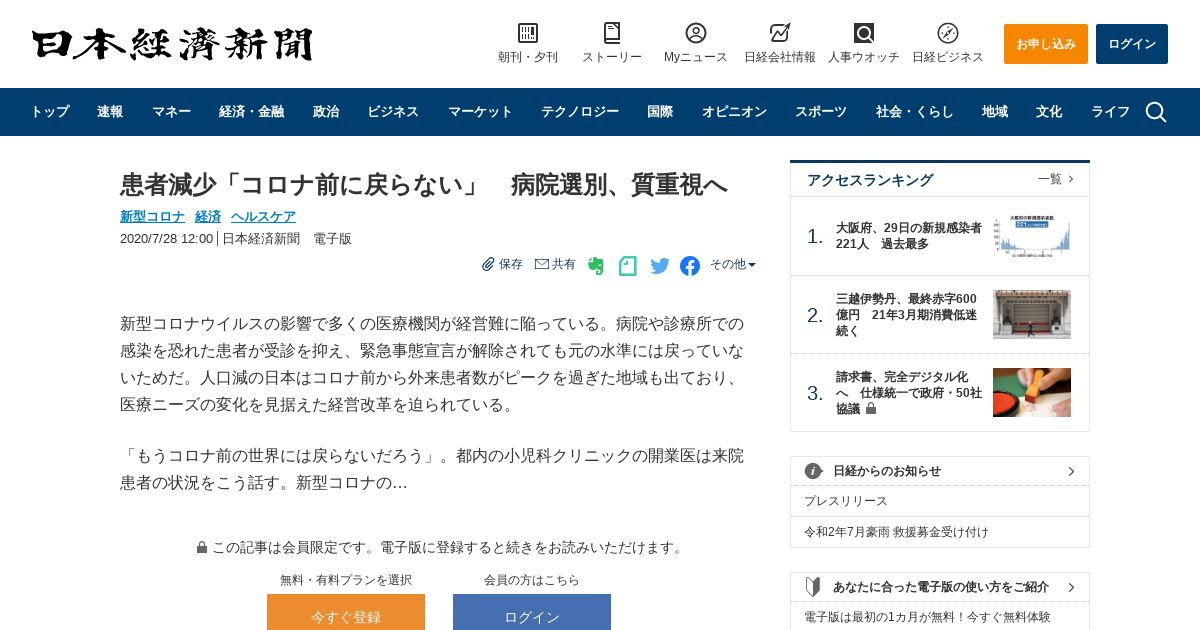
Task: Click the blue ログイン button below article
Action: click(x=532, y=612)
